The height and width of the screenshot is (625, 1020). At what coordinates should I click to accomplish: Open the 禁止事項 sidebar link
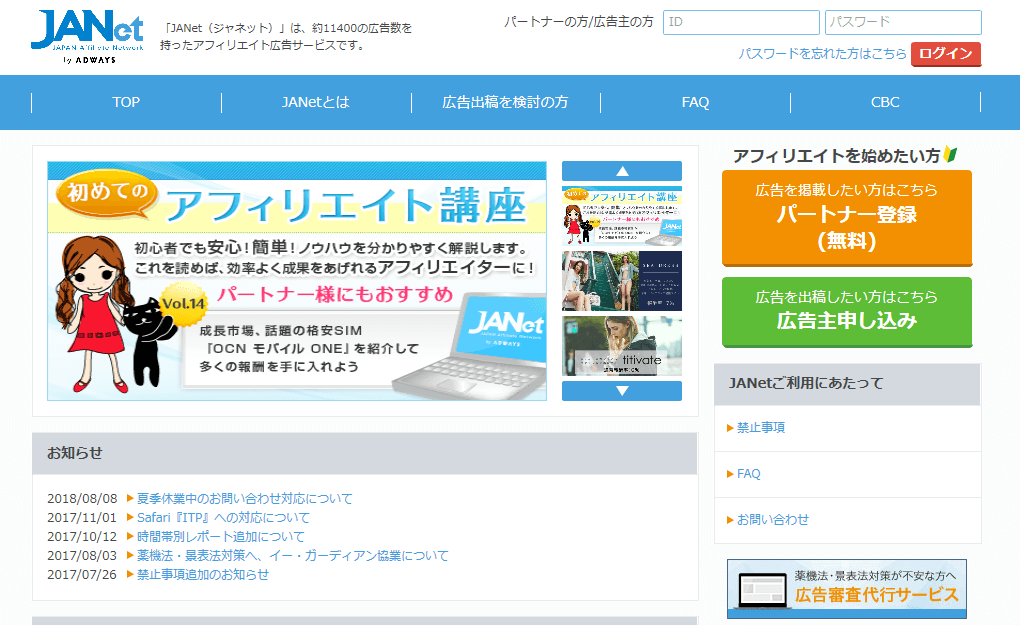(760, 427)
